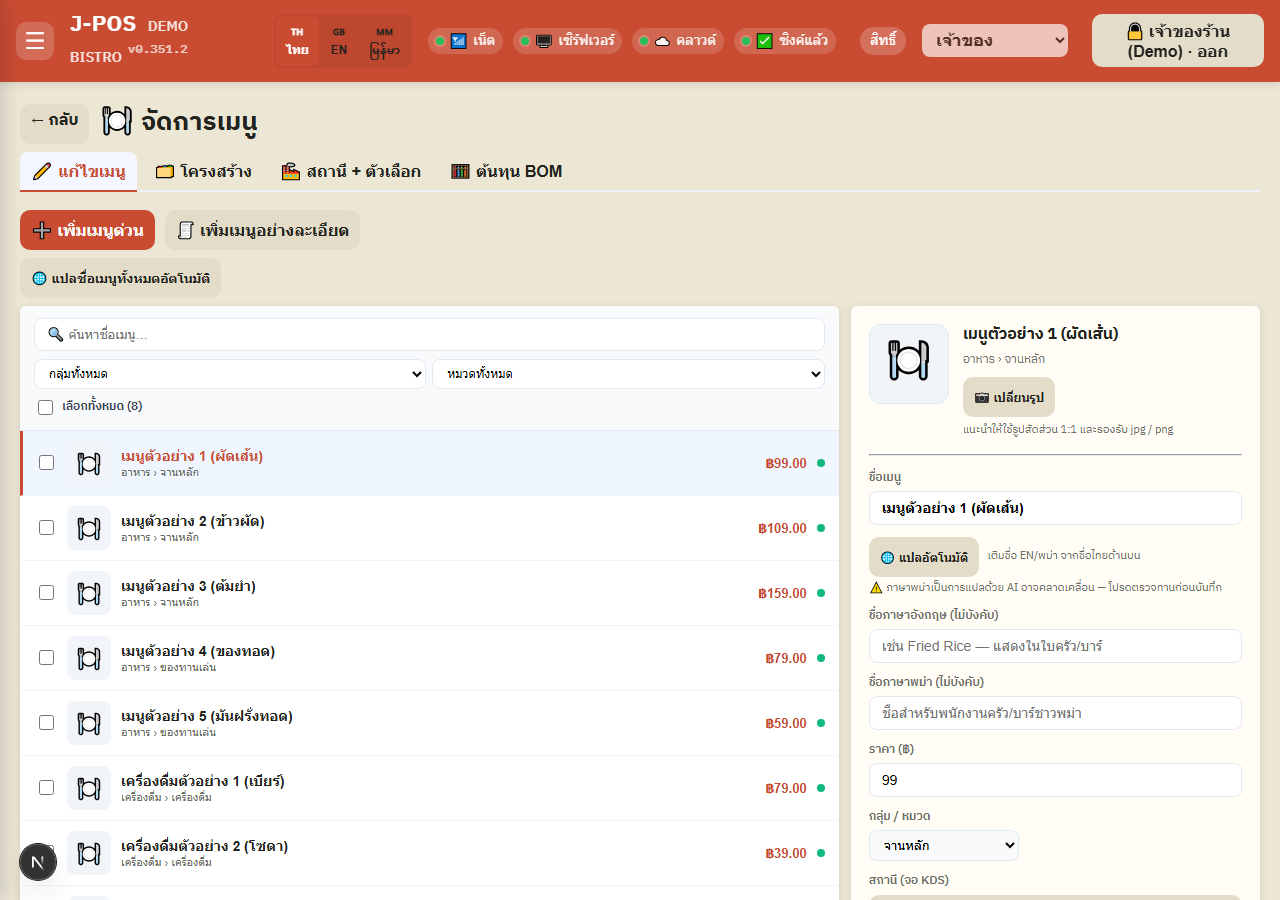Click the cloud status indicator คลาวด์
The image size is (1280, 900).
click(x=678, y=41)
